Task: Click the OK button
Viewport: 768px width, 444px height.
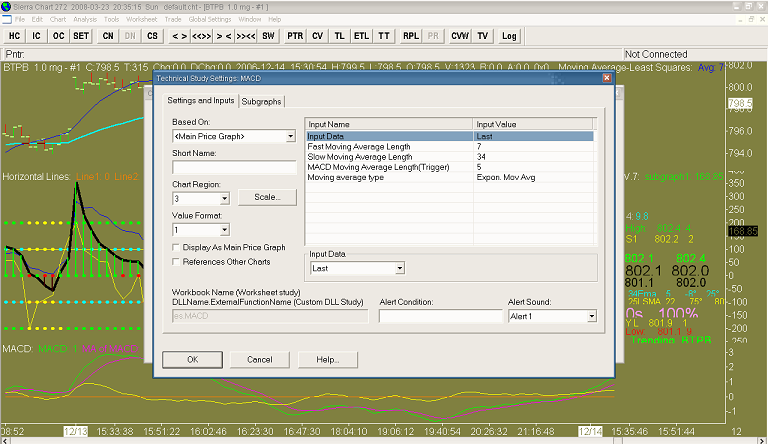Action: click(192, 359)
